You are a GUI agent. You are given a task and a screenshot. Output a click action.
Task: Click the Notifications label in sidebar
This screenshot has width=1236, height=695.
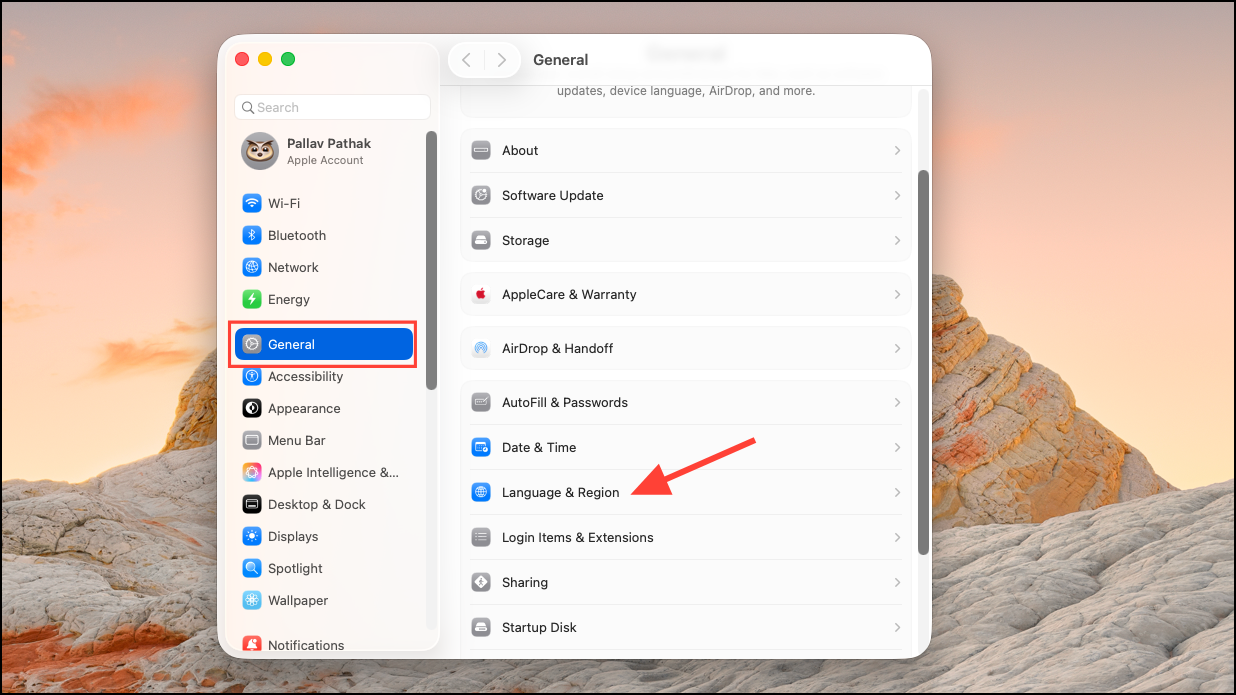point(306,645)
